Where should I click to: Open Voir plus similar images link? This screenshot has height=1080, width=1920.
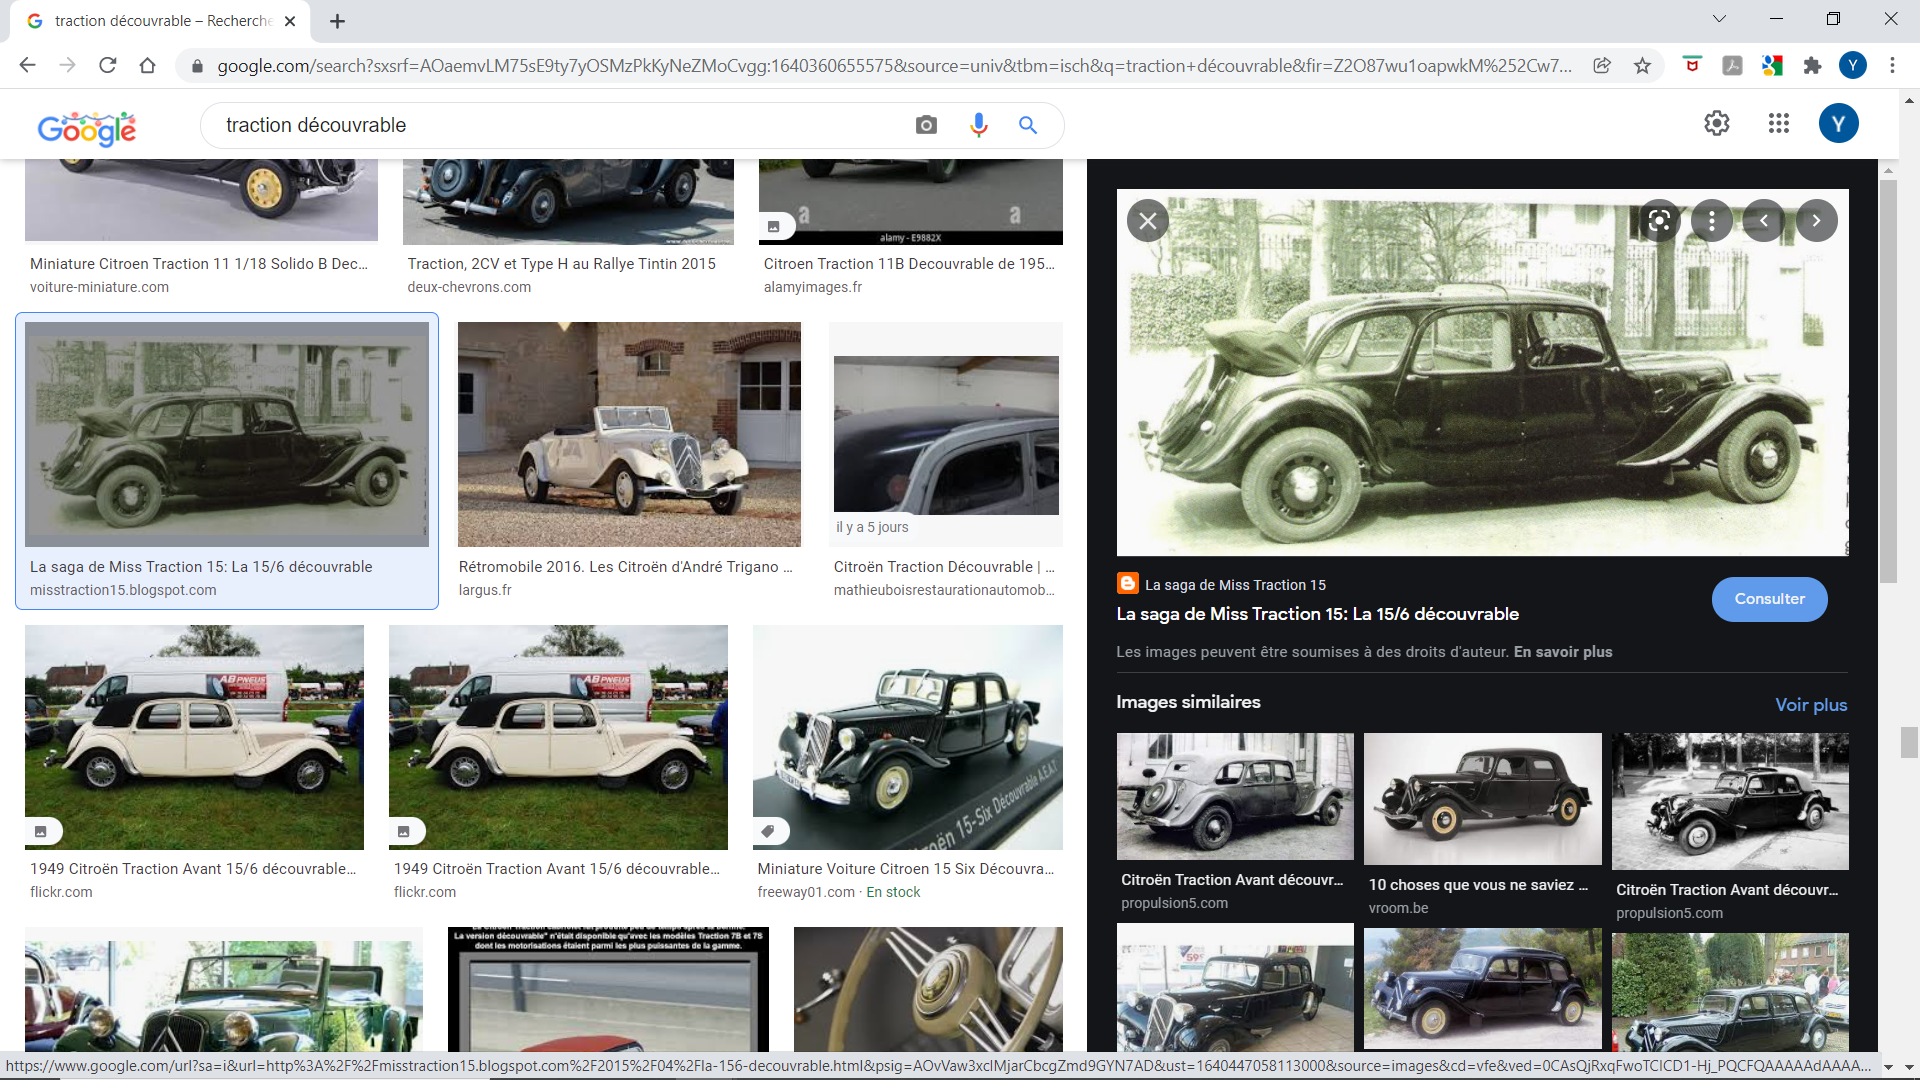click(x=1811, y=704)
